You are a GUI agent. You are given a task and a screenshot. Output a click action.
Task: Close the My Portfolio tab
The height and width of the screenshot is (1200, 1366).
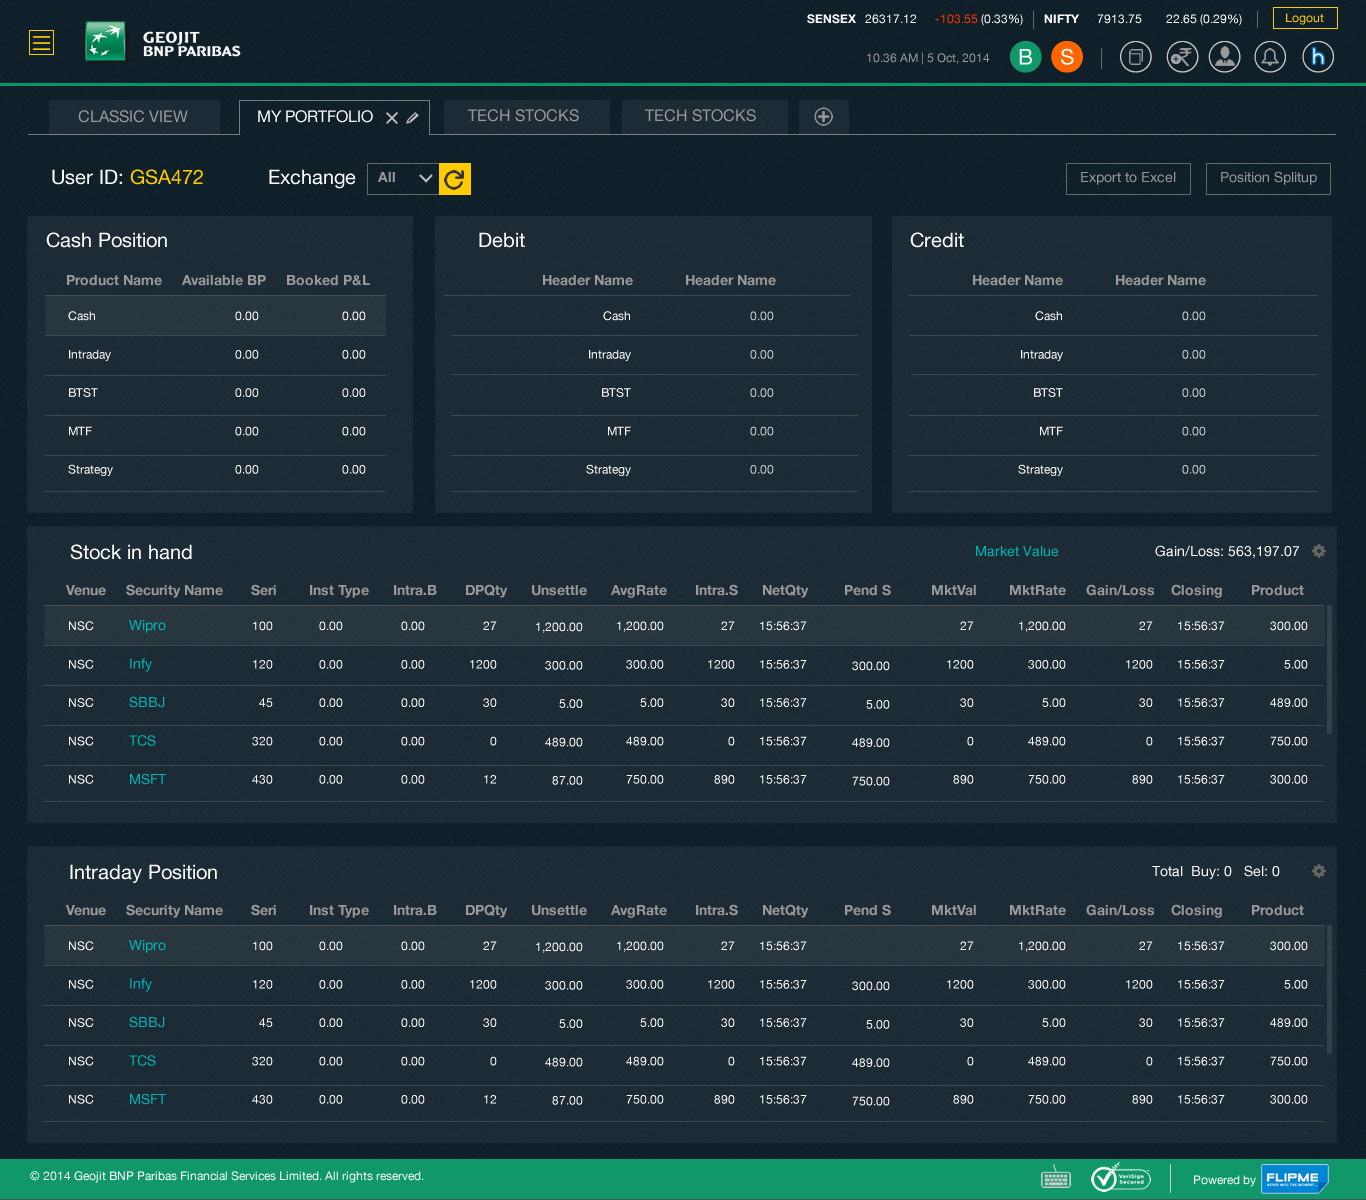pyautogui.click(x=392, y=118)
